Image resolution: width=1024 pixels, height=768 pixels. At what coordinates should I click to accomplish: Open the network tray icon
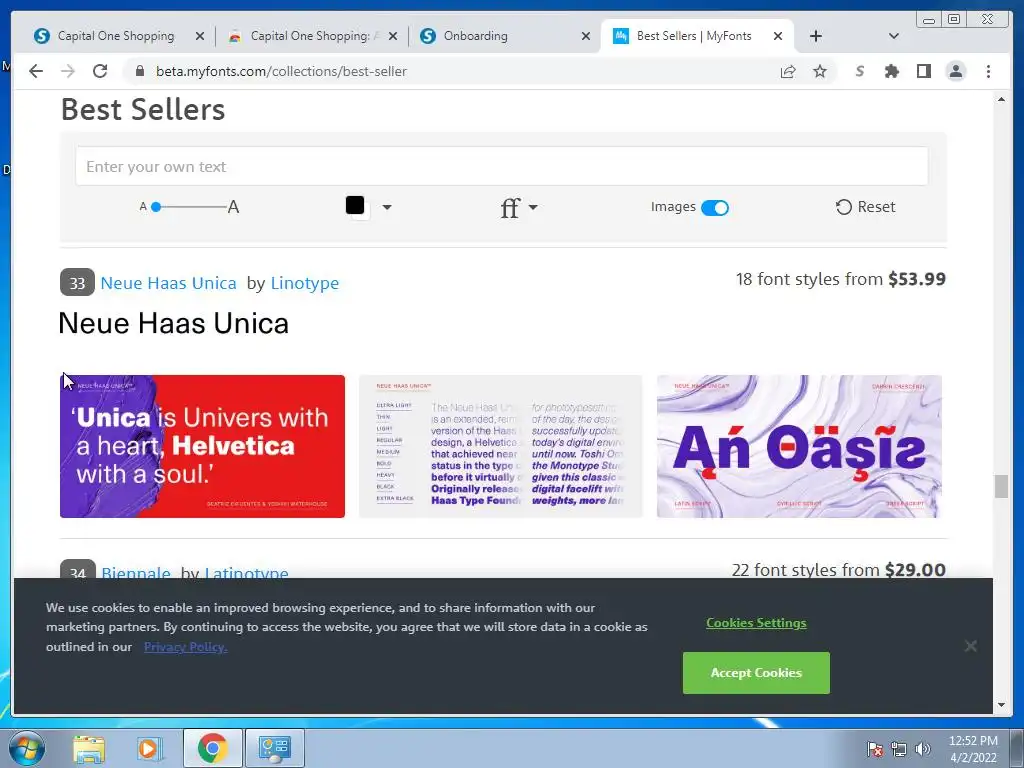pos(899,749)
